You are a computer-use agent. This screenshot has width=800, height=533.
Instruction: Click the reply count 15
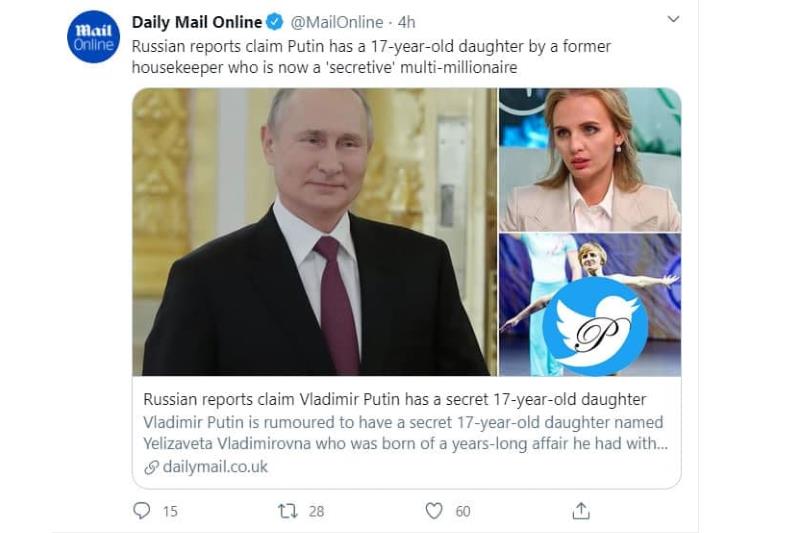[169, 511]
